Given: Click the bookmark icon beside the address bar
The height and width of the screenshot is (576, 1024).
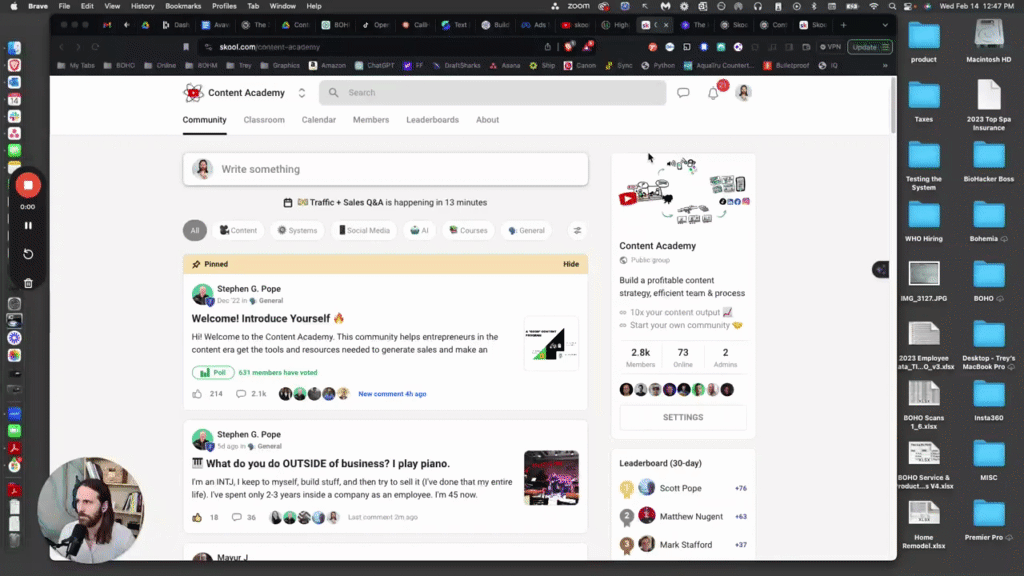Looking at the screenshot, I should click(x=186, y=47).
